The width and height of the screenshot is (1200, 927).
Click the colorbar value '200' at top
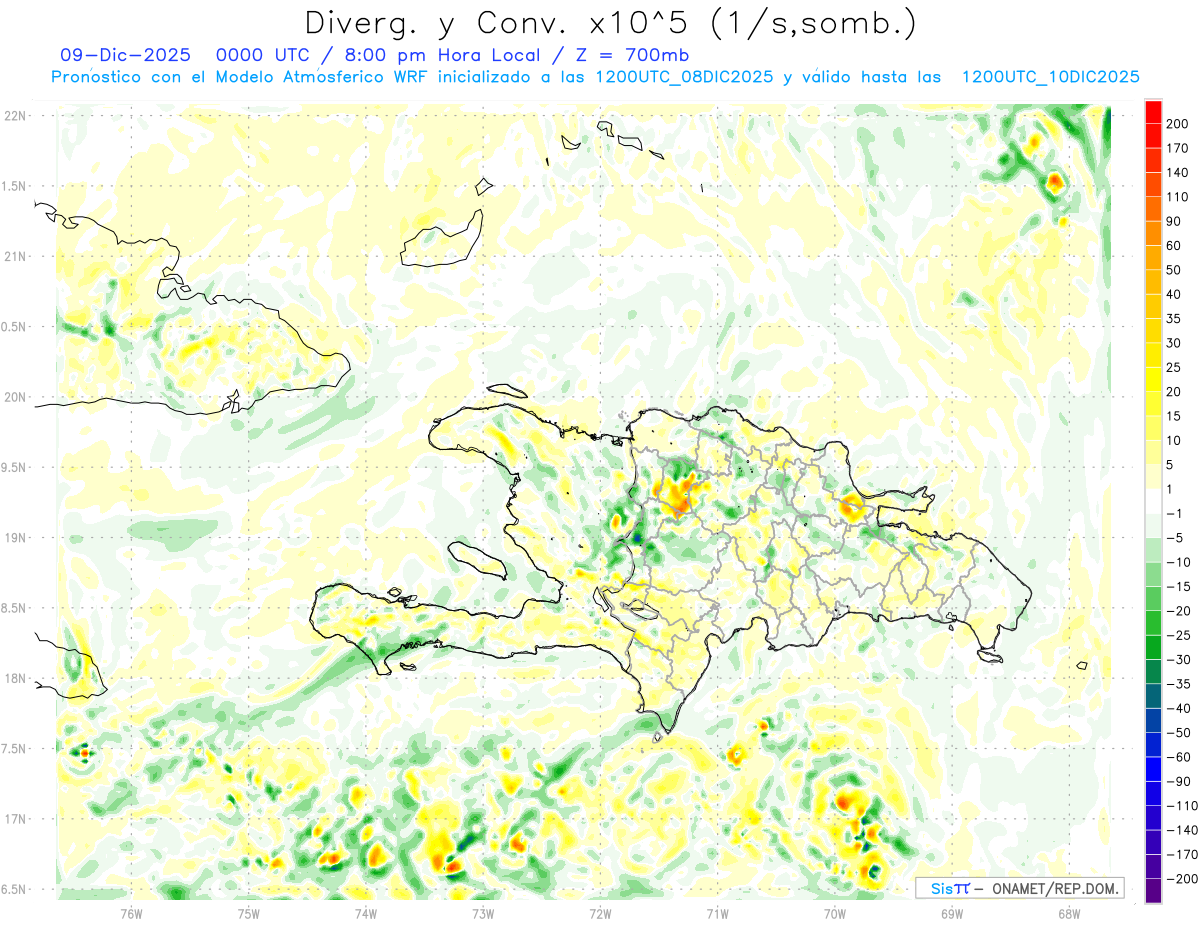point(1178,124)
